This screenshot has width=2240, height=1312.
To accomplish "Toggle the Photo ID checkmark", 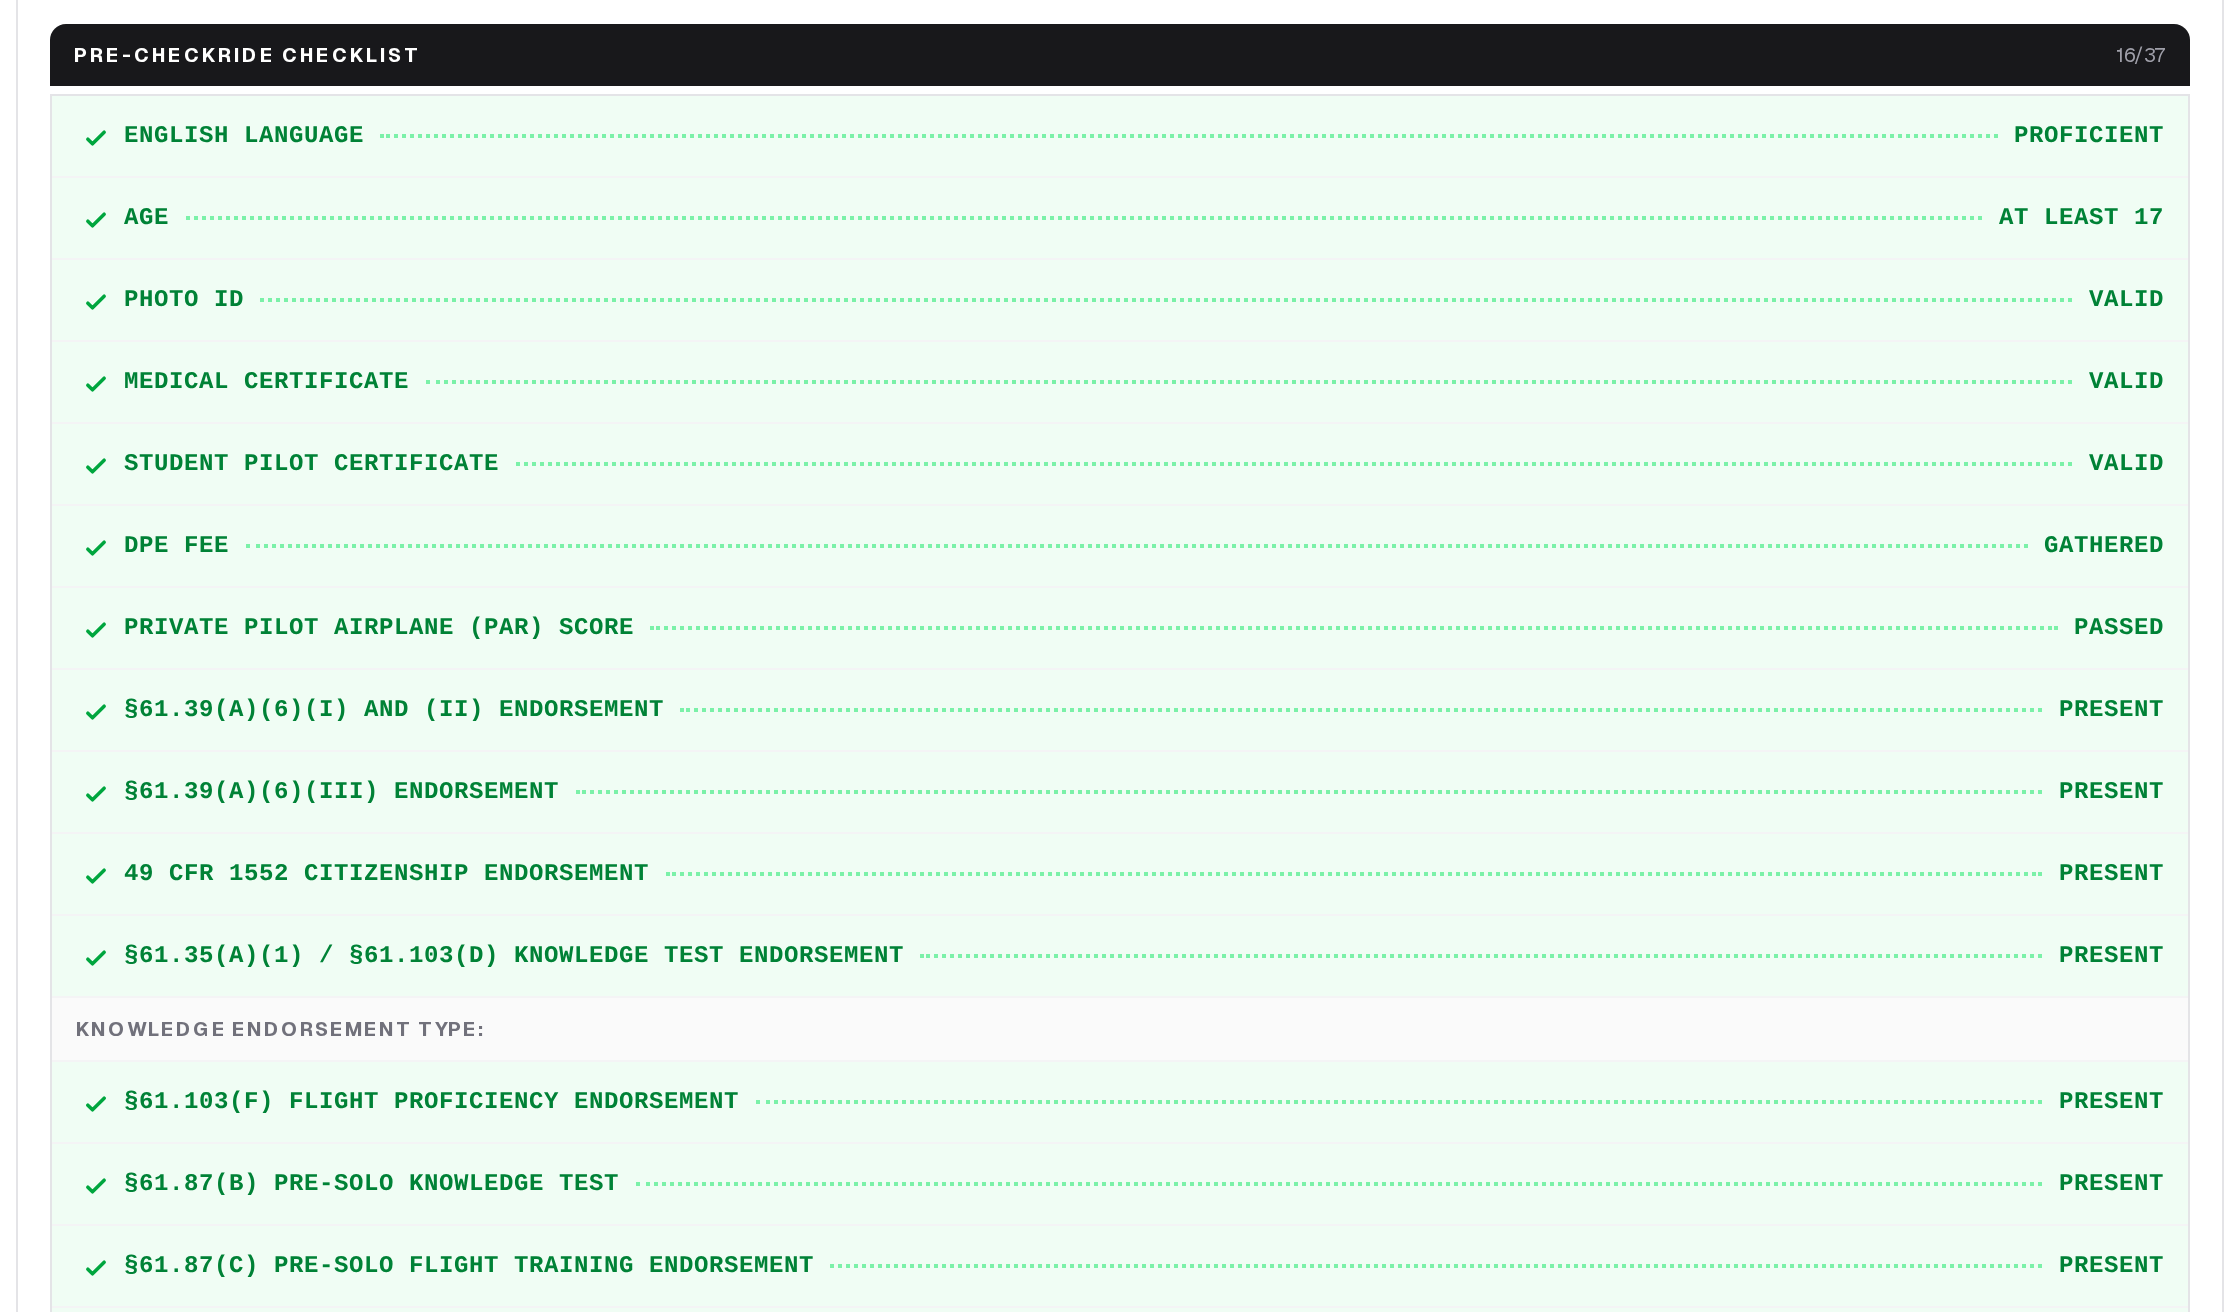I will tap(96, 301).
